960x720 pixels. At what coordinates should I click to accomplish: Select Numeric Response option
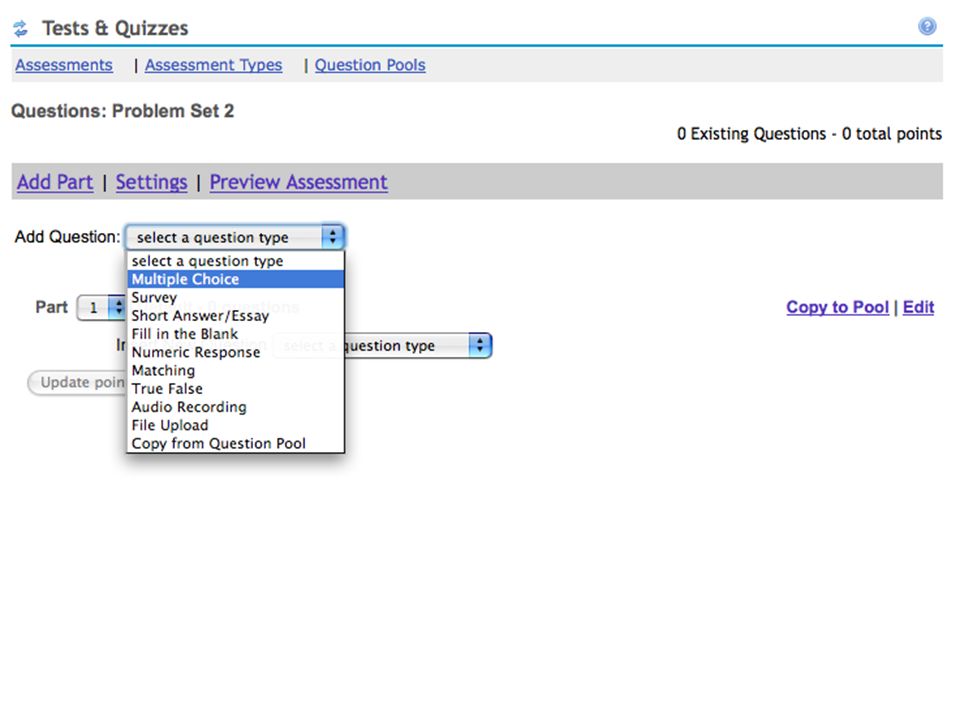236,352
